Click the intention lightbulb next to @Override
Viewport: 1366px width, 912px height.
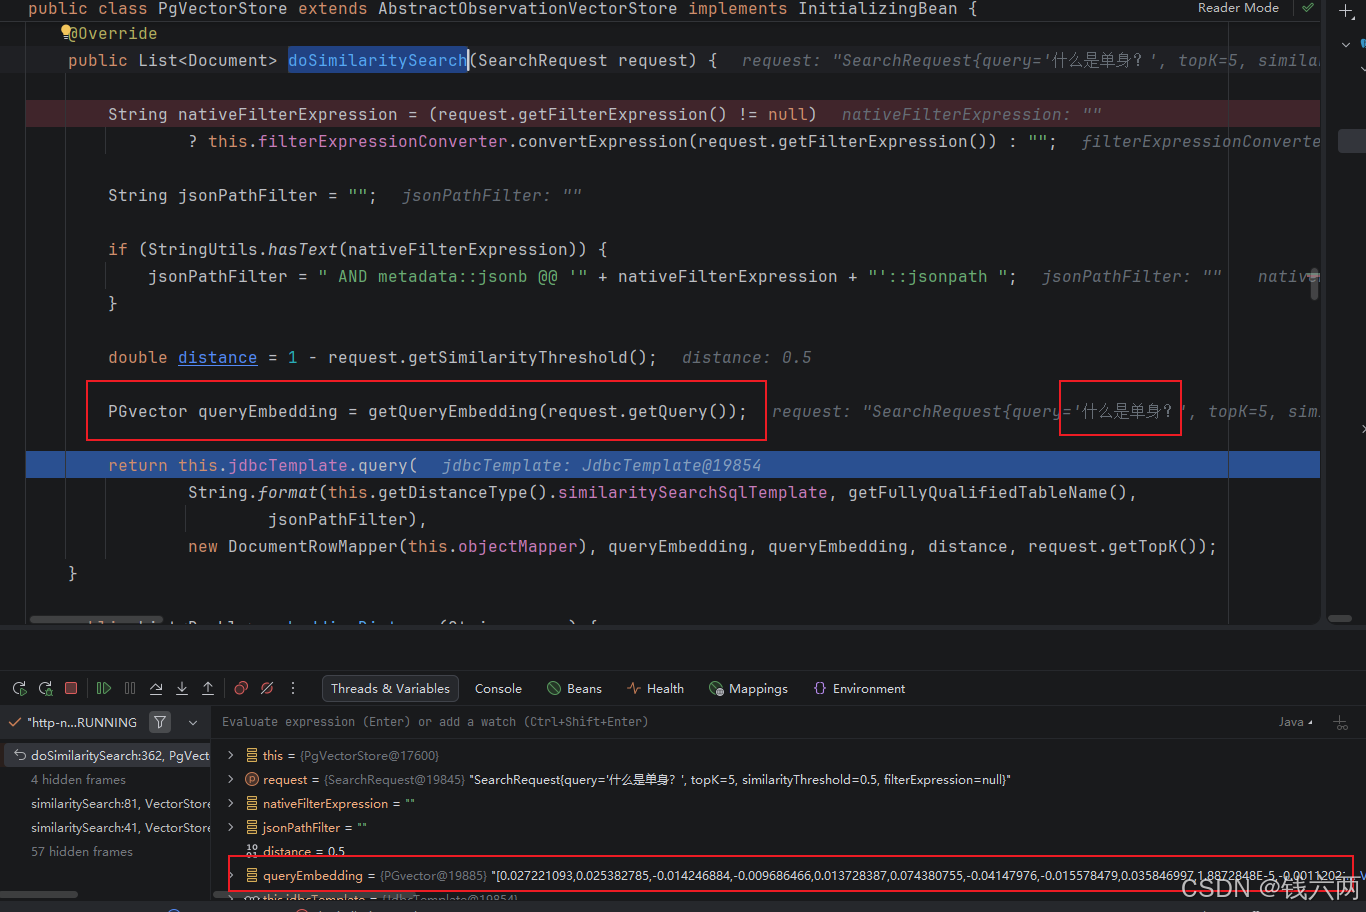pos(66,32)
